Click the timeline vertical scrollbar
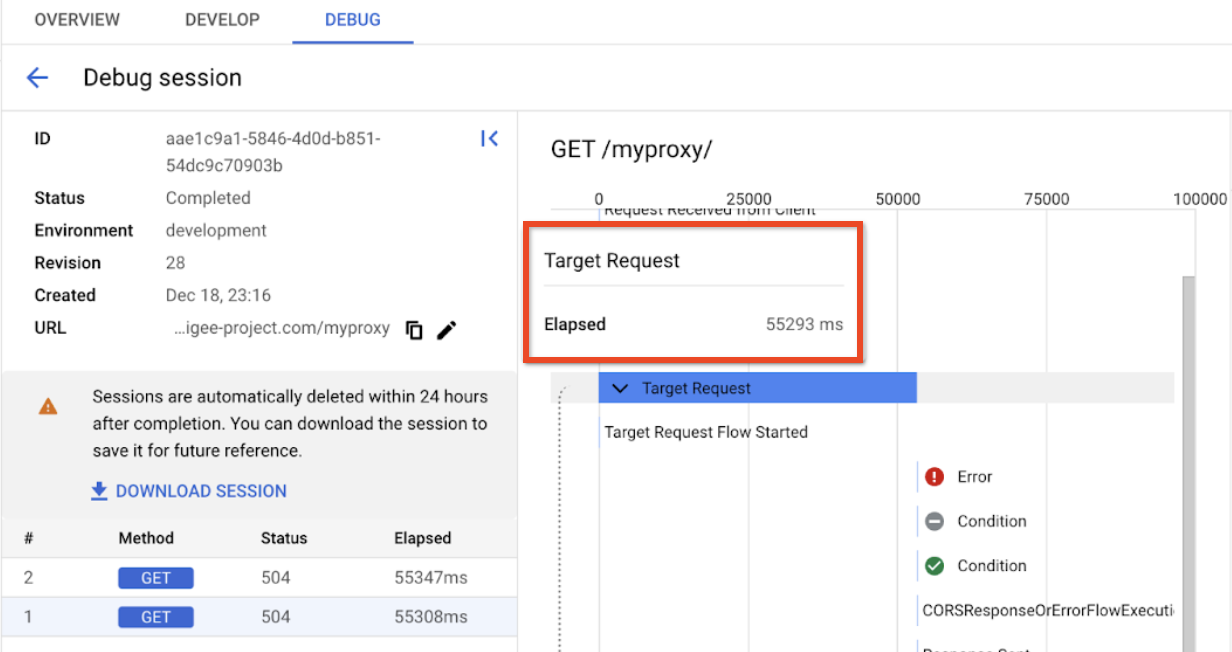 tap(1188, 450)
